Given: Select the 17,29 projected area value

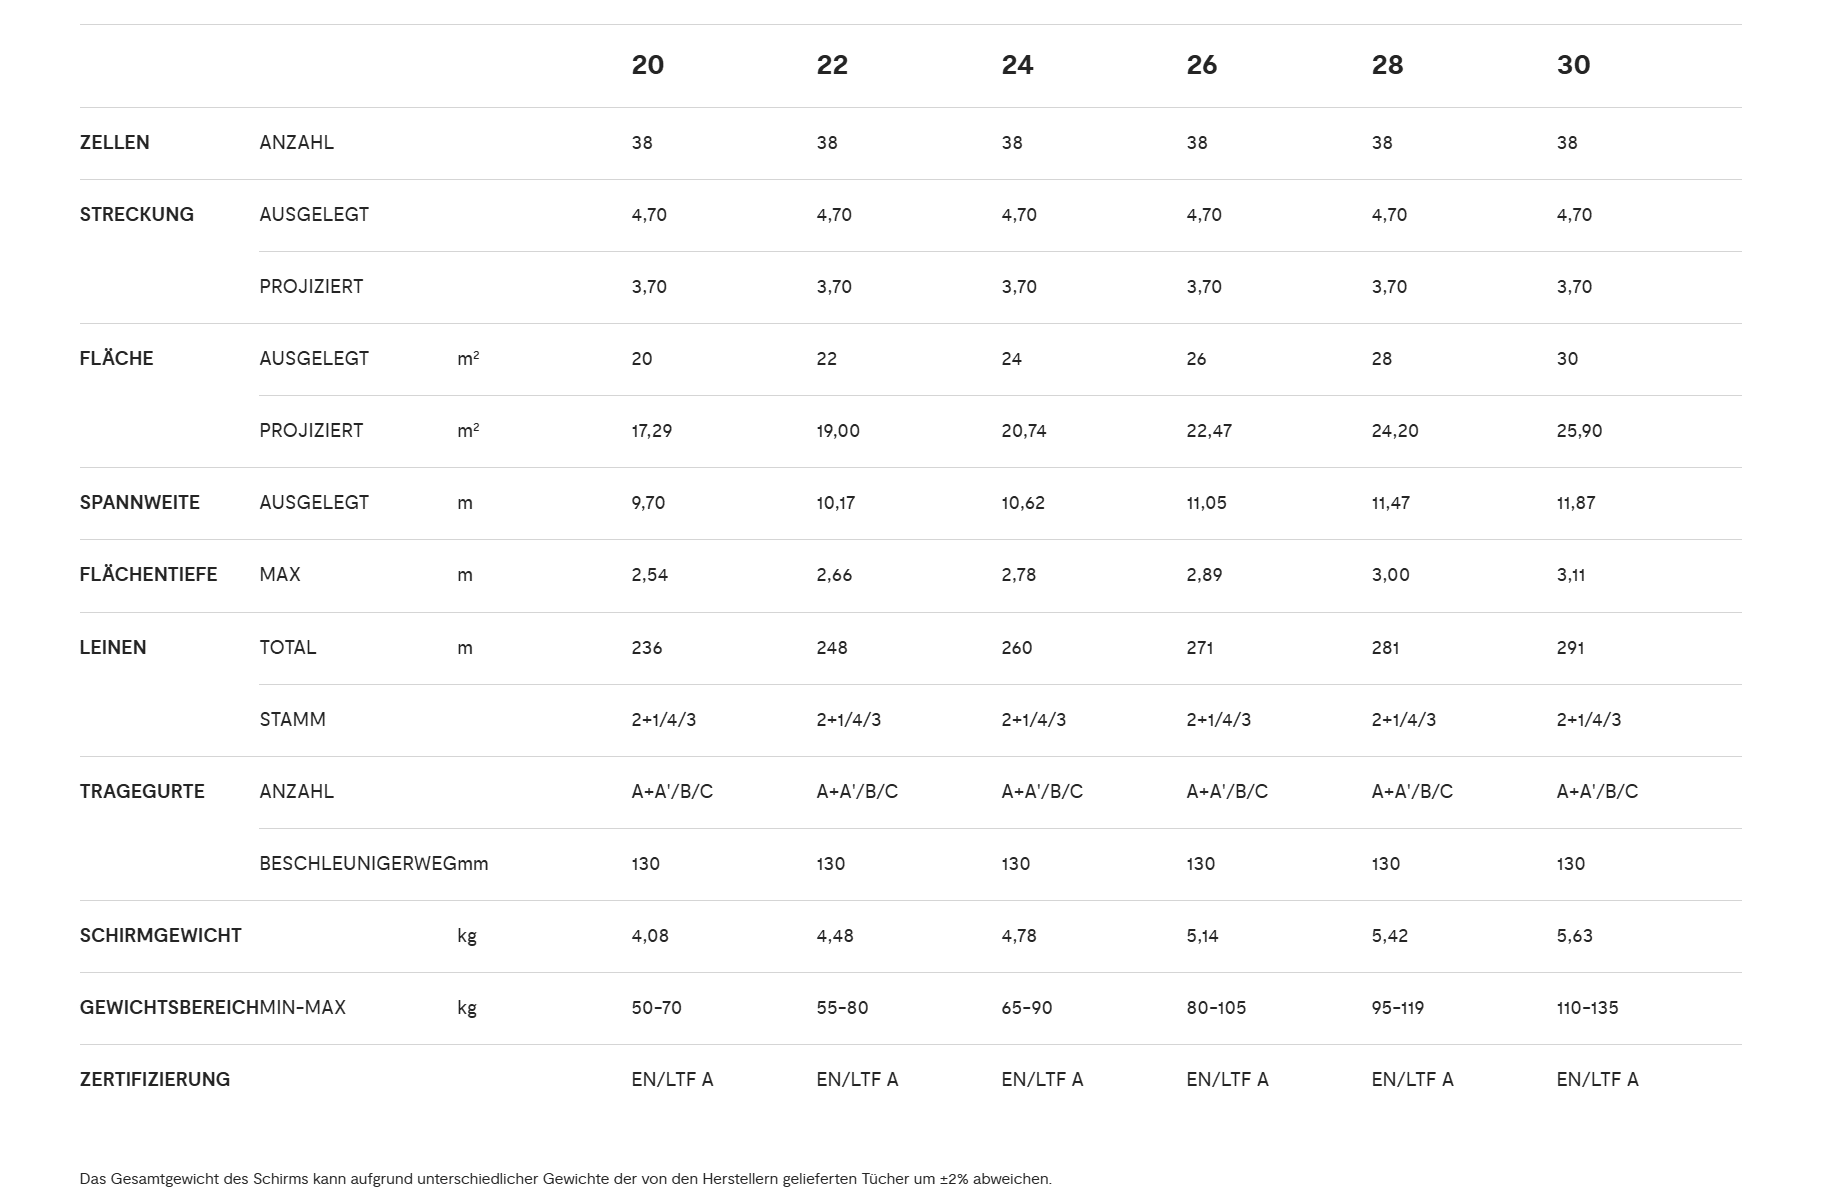Looking at the screenshot, I should (x=652, y=431).
